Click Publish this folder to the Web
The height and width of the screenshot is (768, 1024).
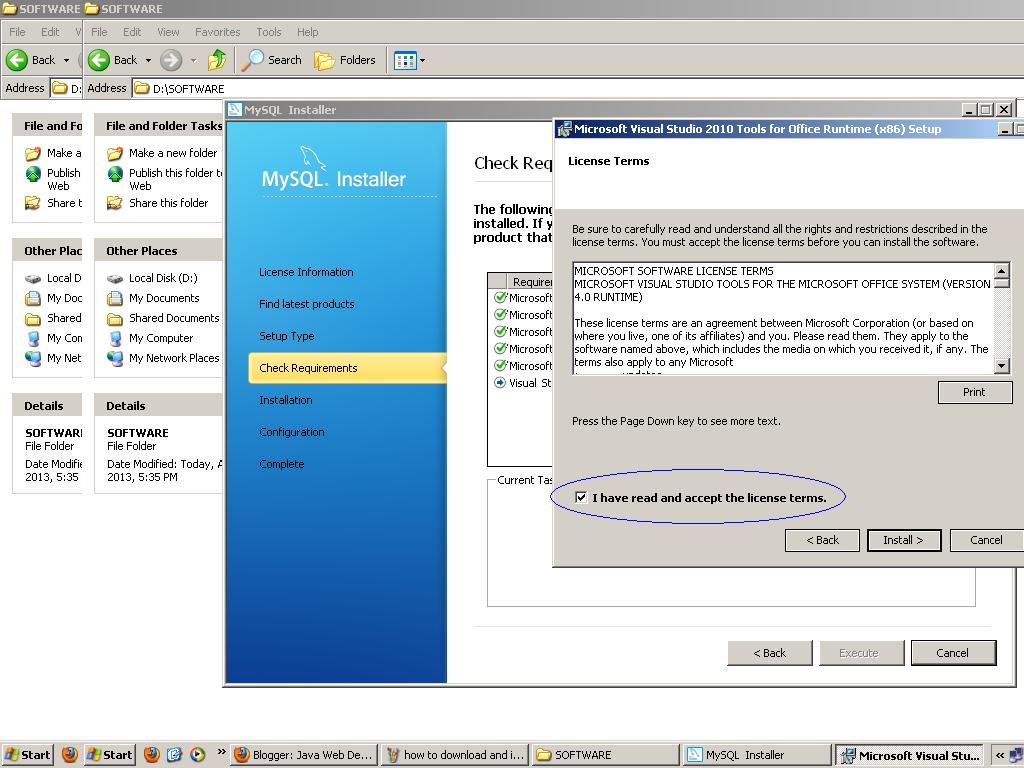point(176,179)
